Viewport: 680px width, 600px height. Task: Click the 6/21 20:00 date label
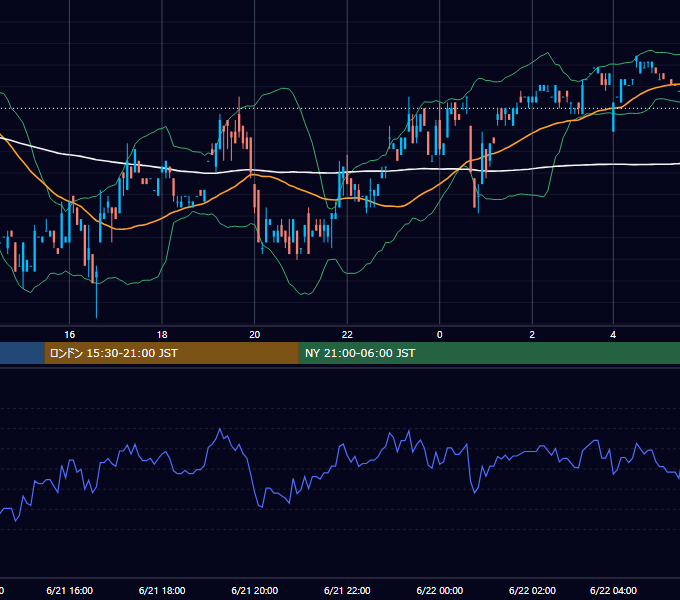point(255,590)
